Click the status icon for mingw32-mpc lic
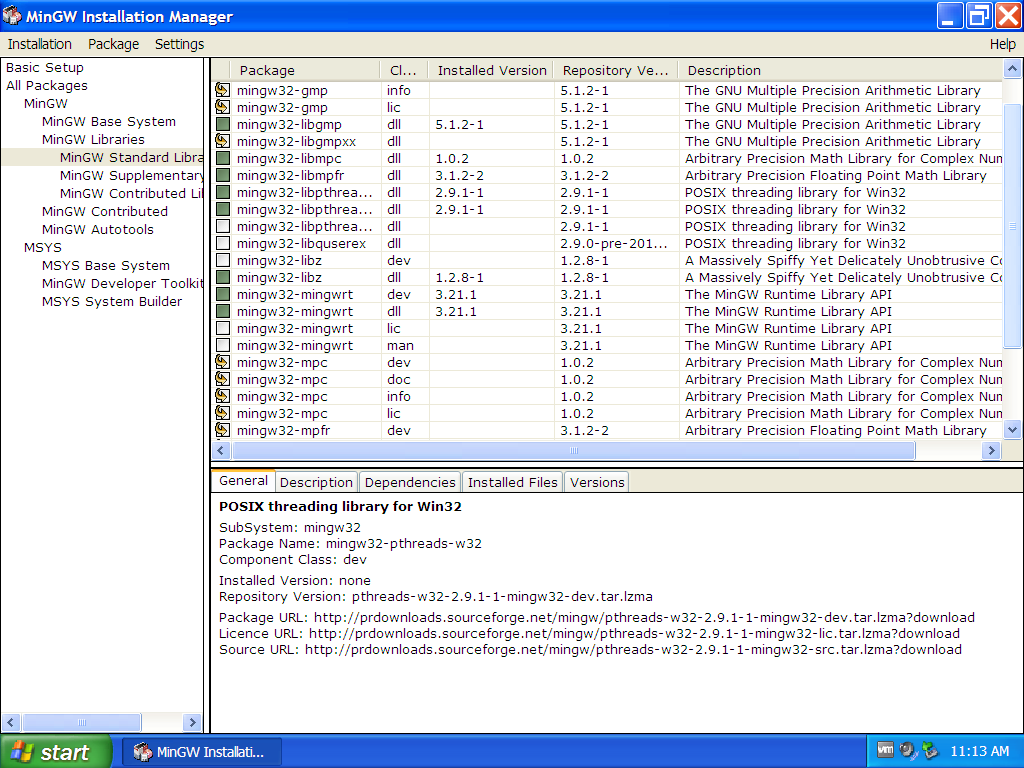This screenshot has height=768, width=1024. click(x=223, y=413)
